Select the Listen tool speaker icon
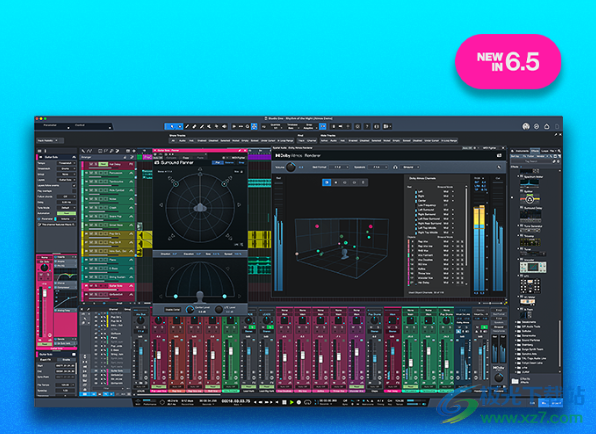 224,127
